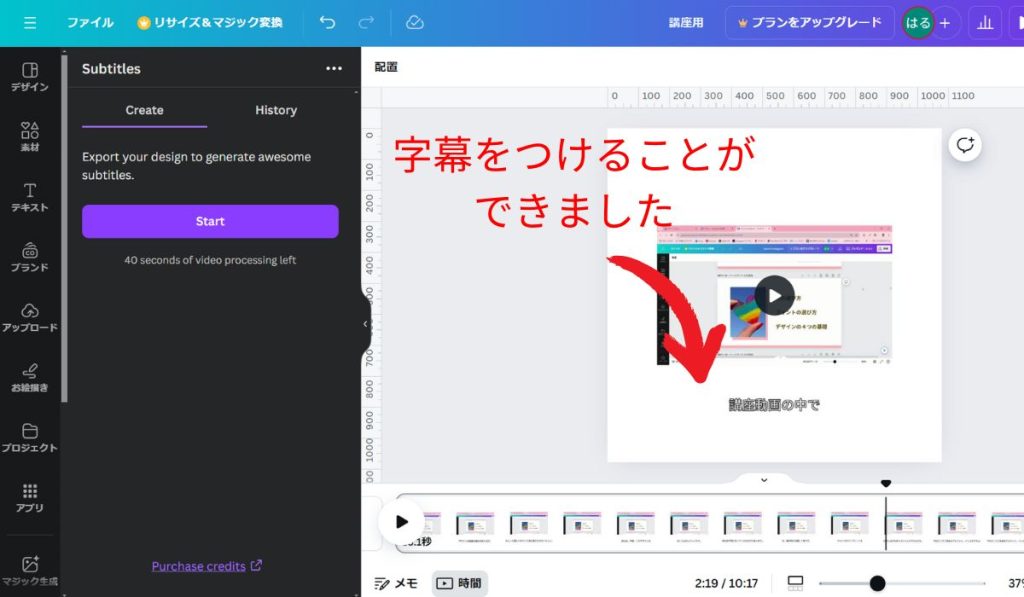Open the 素材 elements panel
The width and height of the screenshot is (1024, 597).
tap(30, 136)
